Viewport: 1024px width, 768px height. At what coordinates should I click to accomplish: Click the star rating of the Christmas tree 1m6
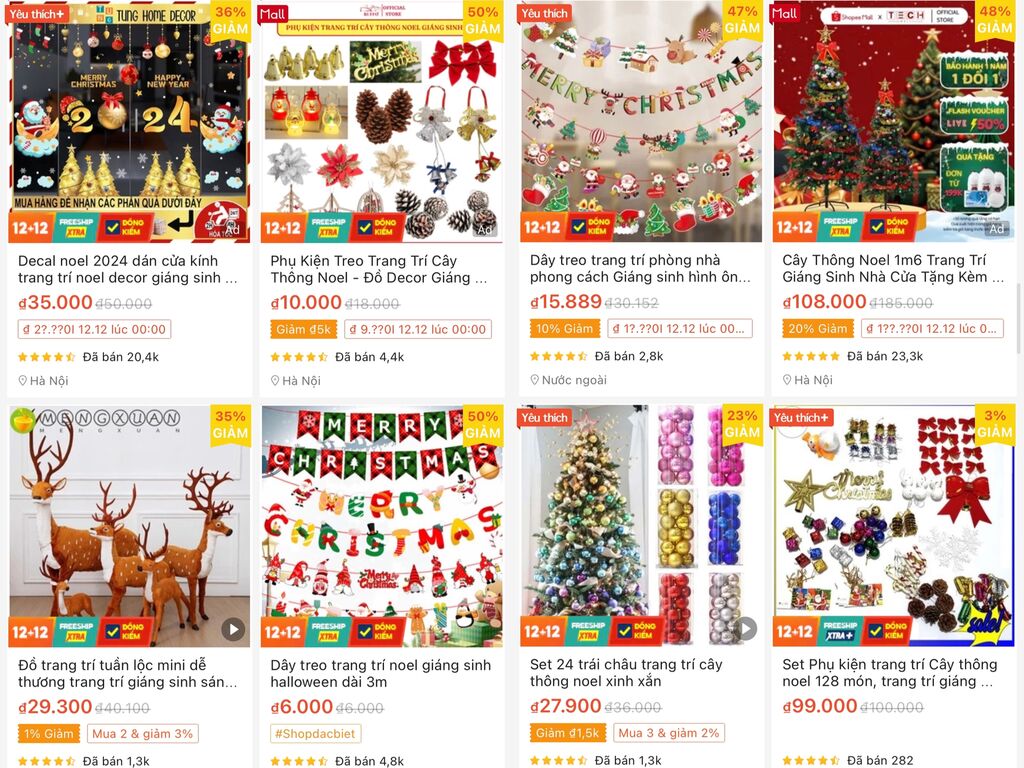810,356
